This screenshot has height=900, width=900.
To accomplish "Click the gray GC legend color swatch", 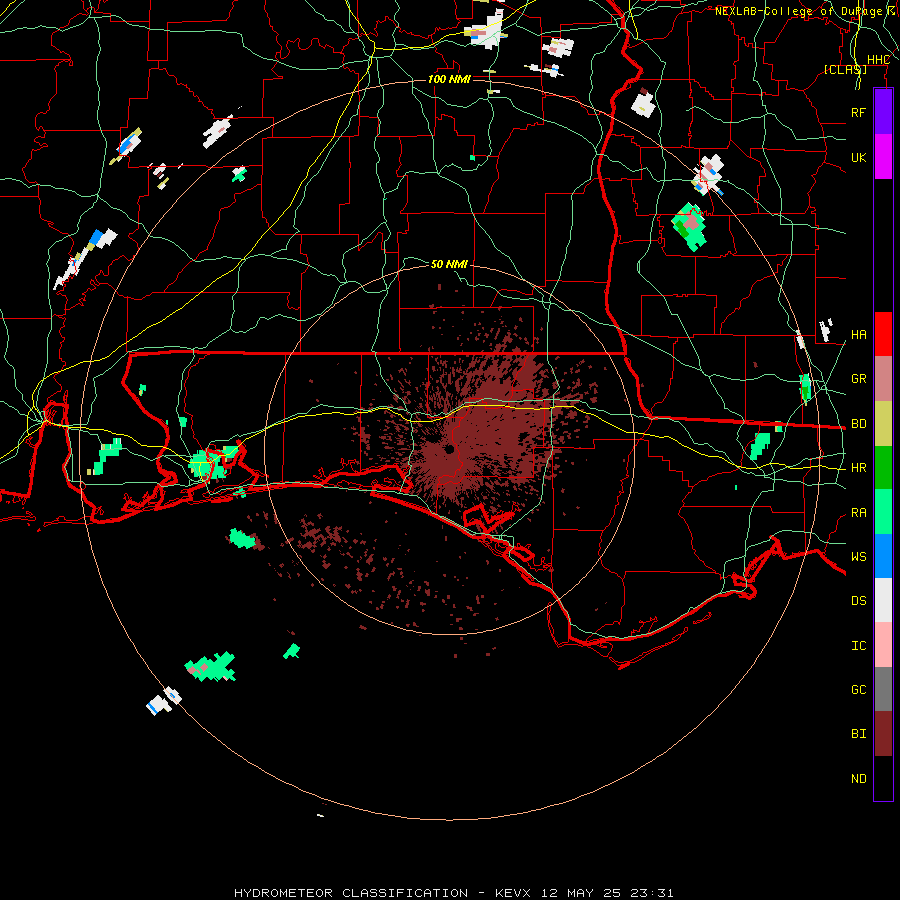I will pos(883,689).
